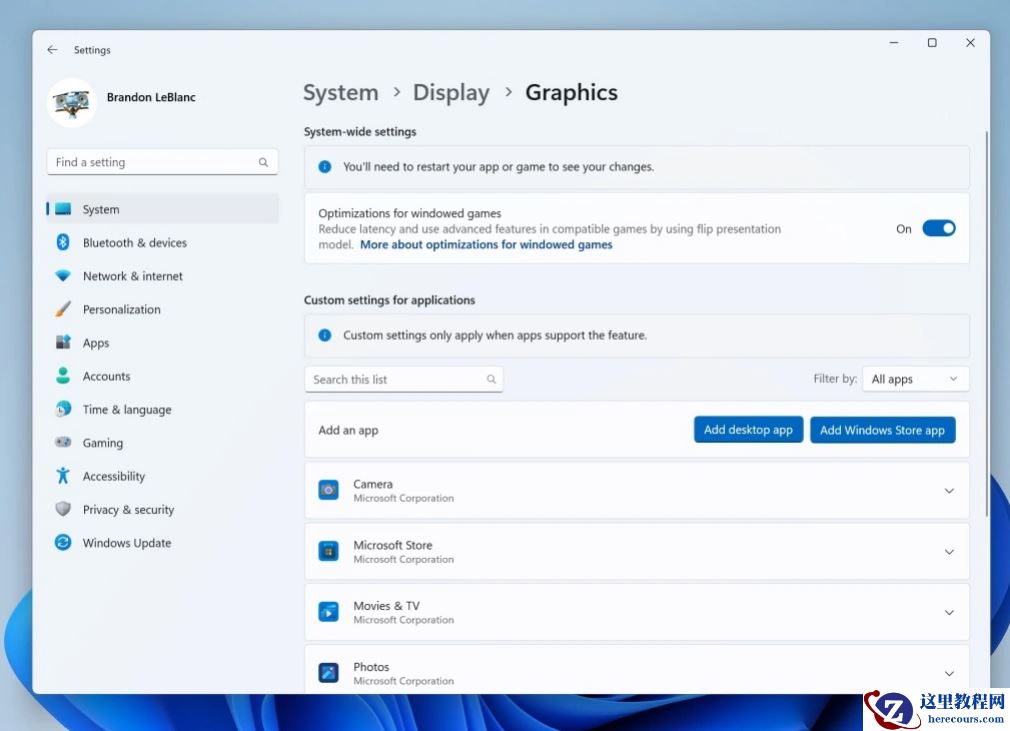
Task: Click the Add Windows Store app button
Action: (883, 429)
